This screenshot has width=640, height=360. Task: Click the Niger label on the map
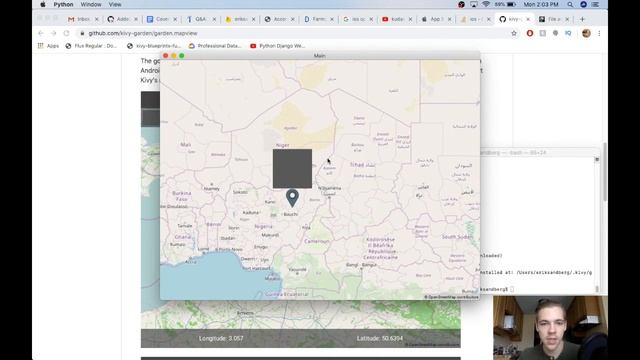tap(282, 145)
